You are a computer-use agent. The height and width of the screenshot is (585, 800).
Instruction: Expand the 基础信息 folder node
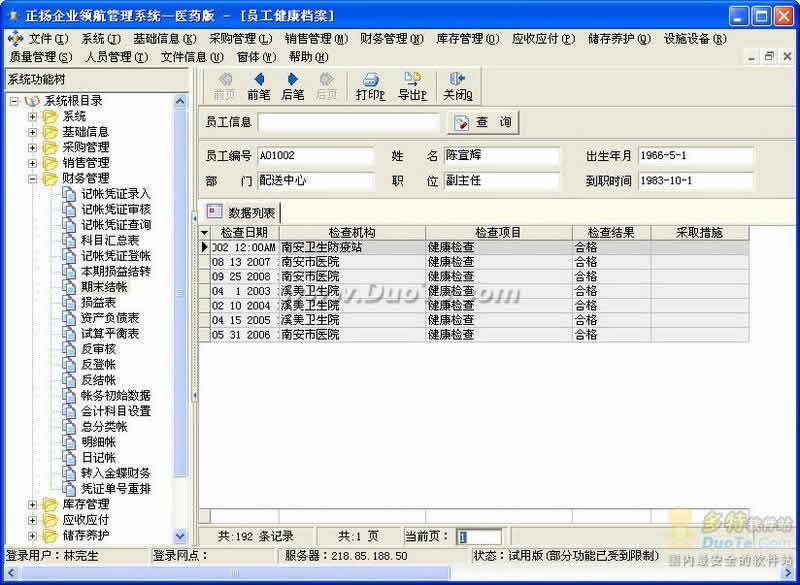pyautogui.click(x=33, y=132)
